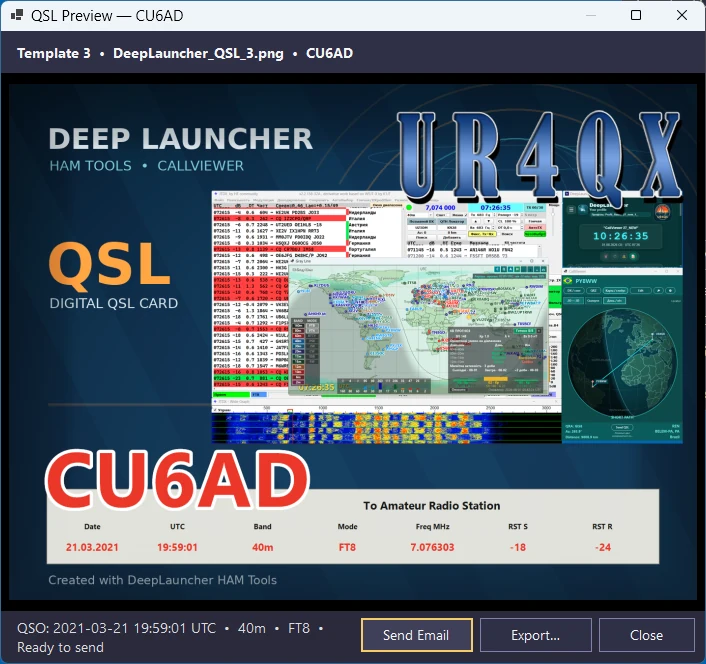This screenshot has height=664, width=706.
Task: Click the RST R value -24
Action: (602, 547)
